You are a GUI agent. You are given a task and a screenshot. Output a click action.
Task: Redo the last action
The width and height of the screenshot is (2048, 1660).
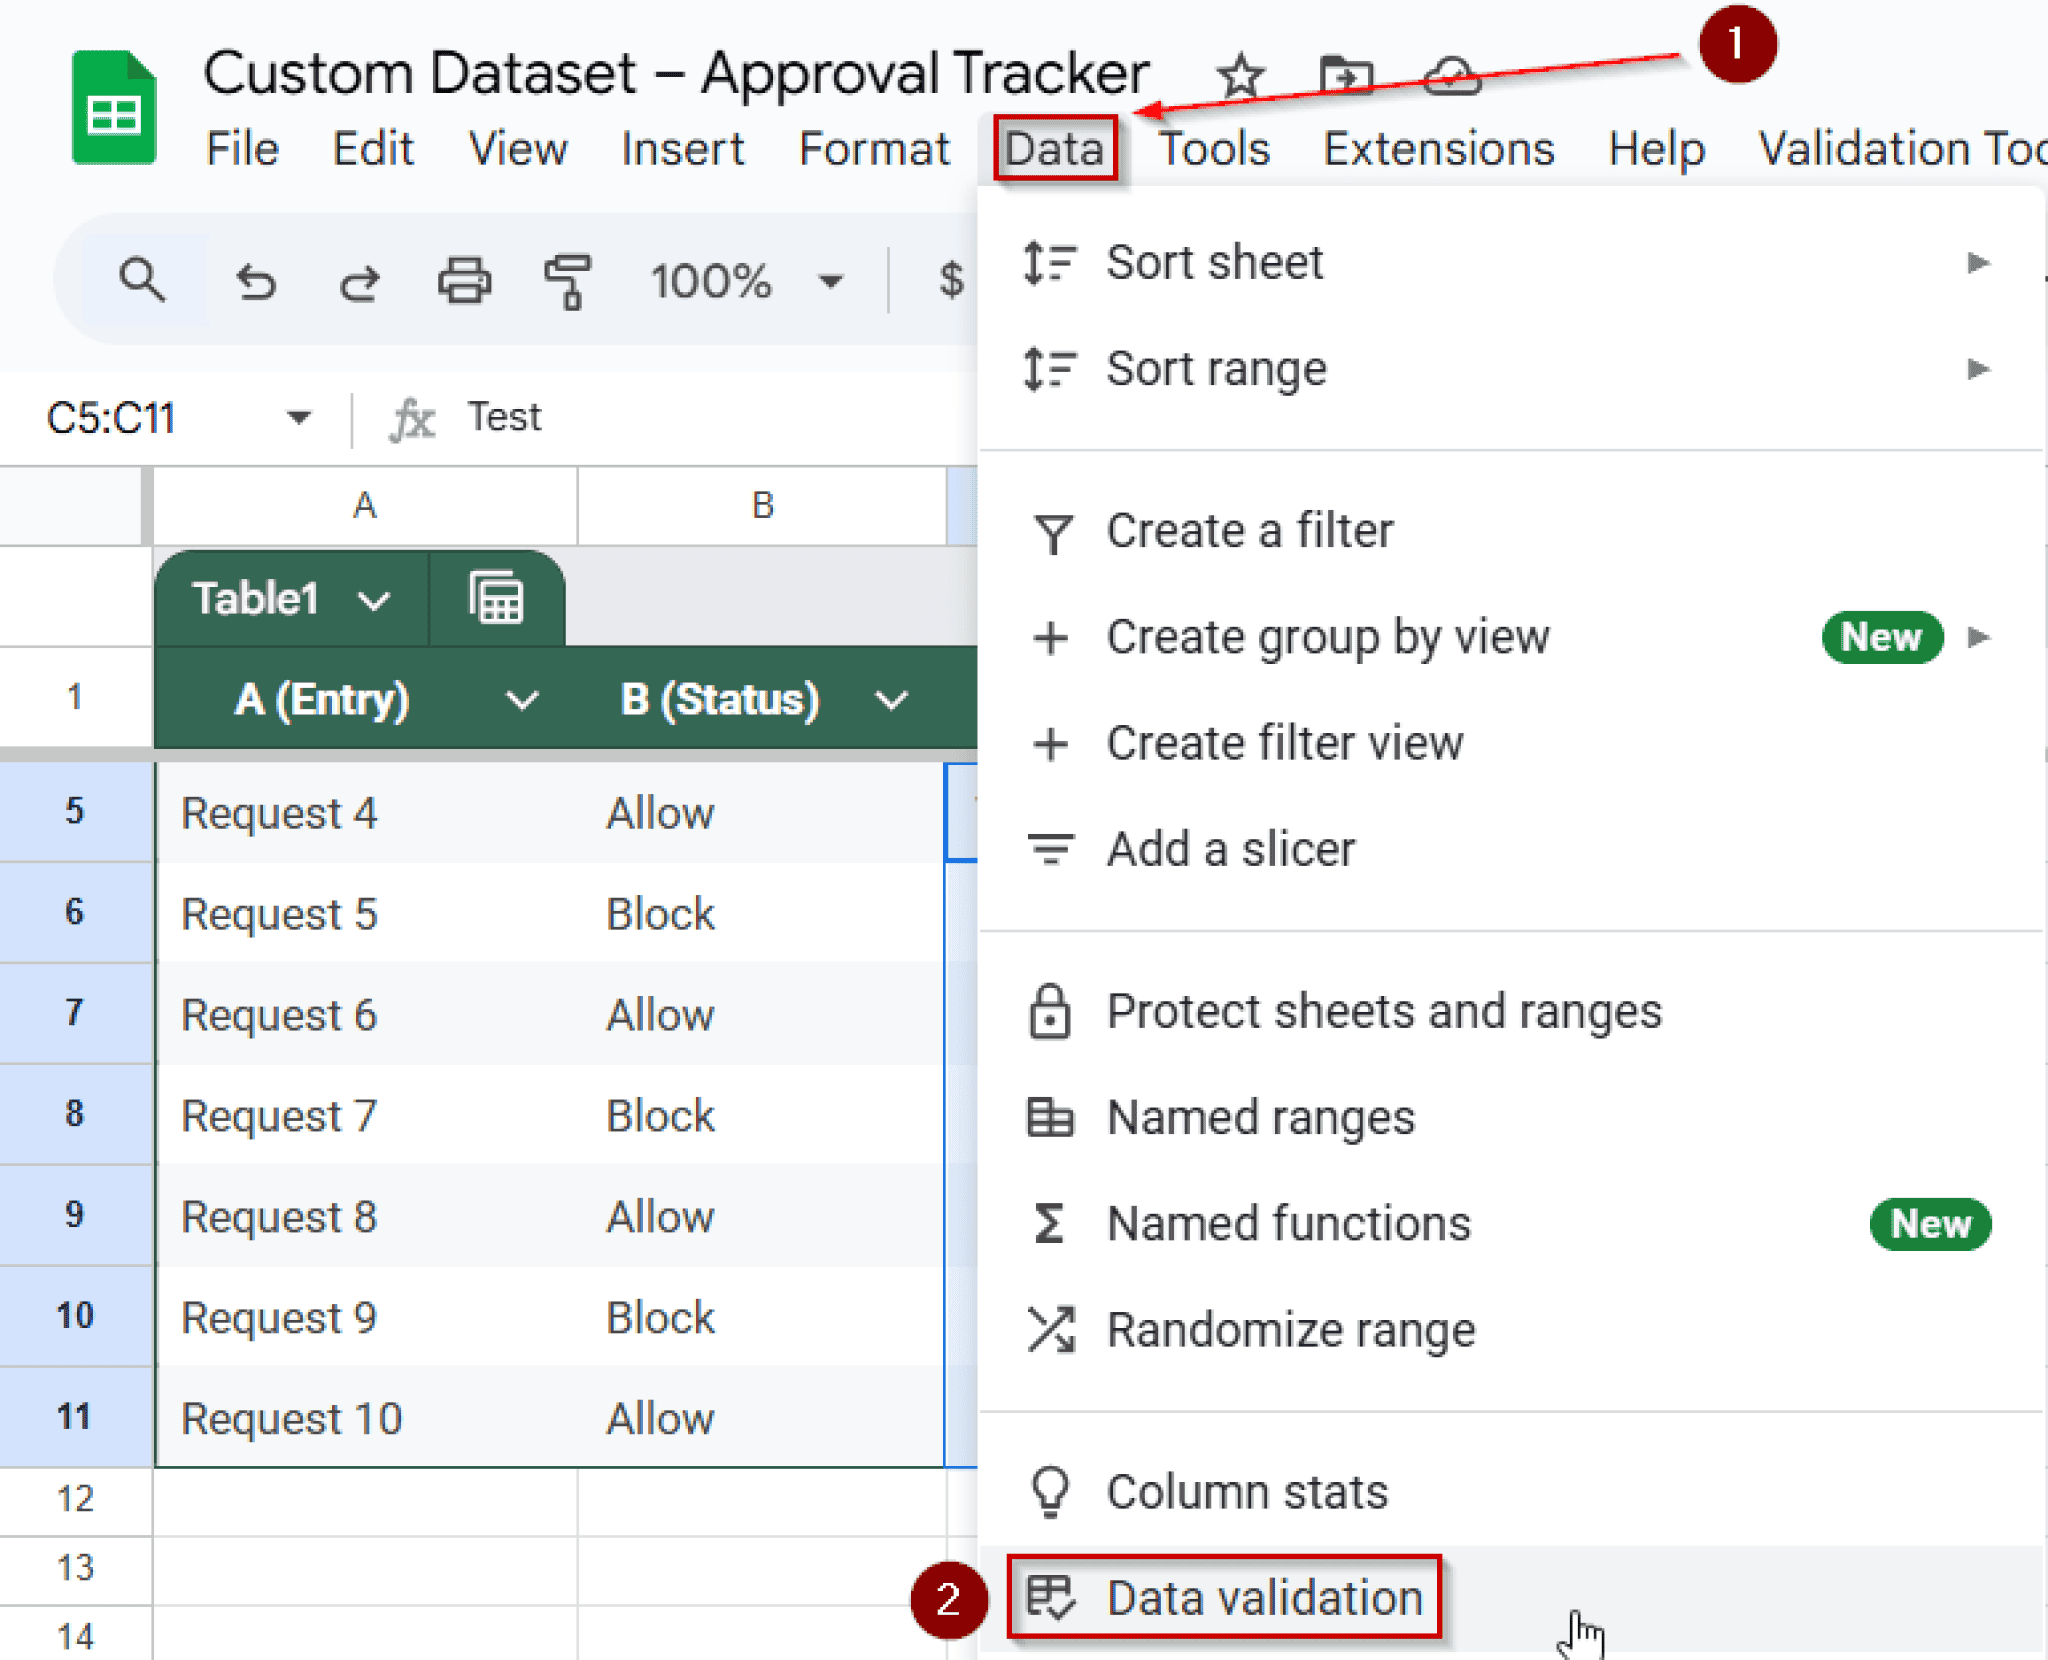click(358, 281)
